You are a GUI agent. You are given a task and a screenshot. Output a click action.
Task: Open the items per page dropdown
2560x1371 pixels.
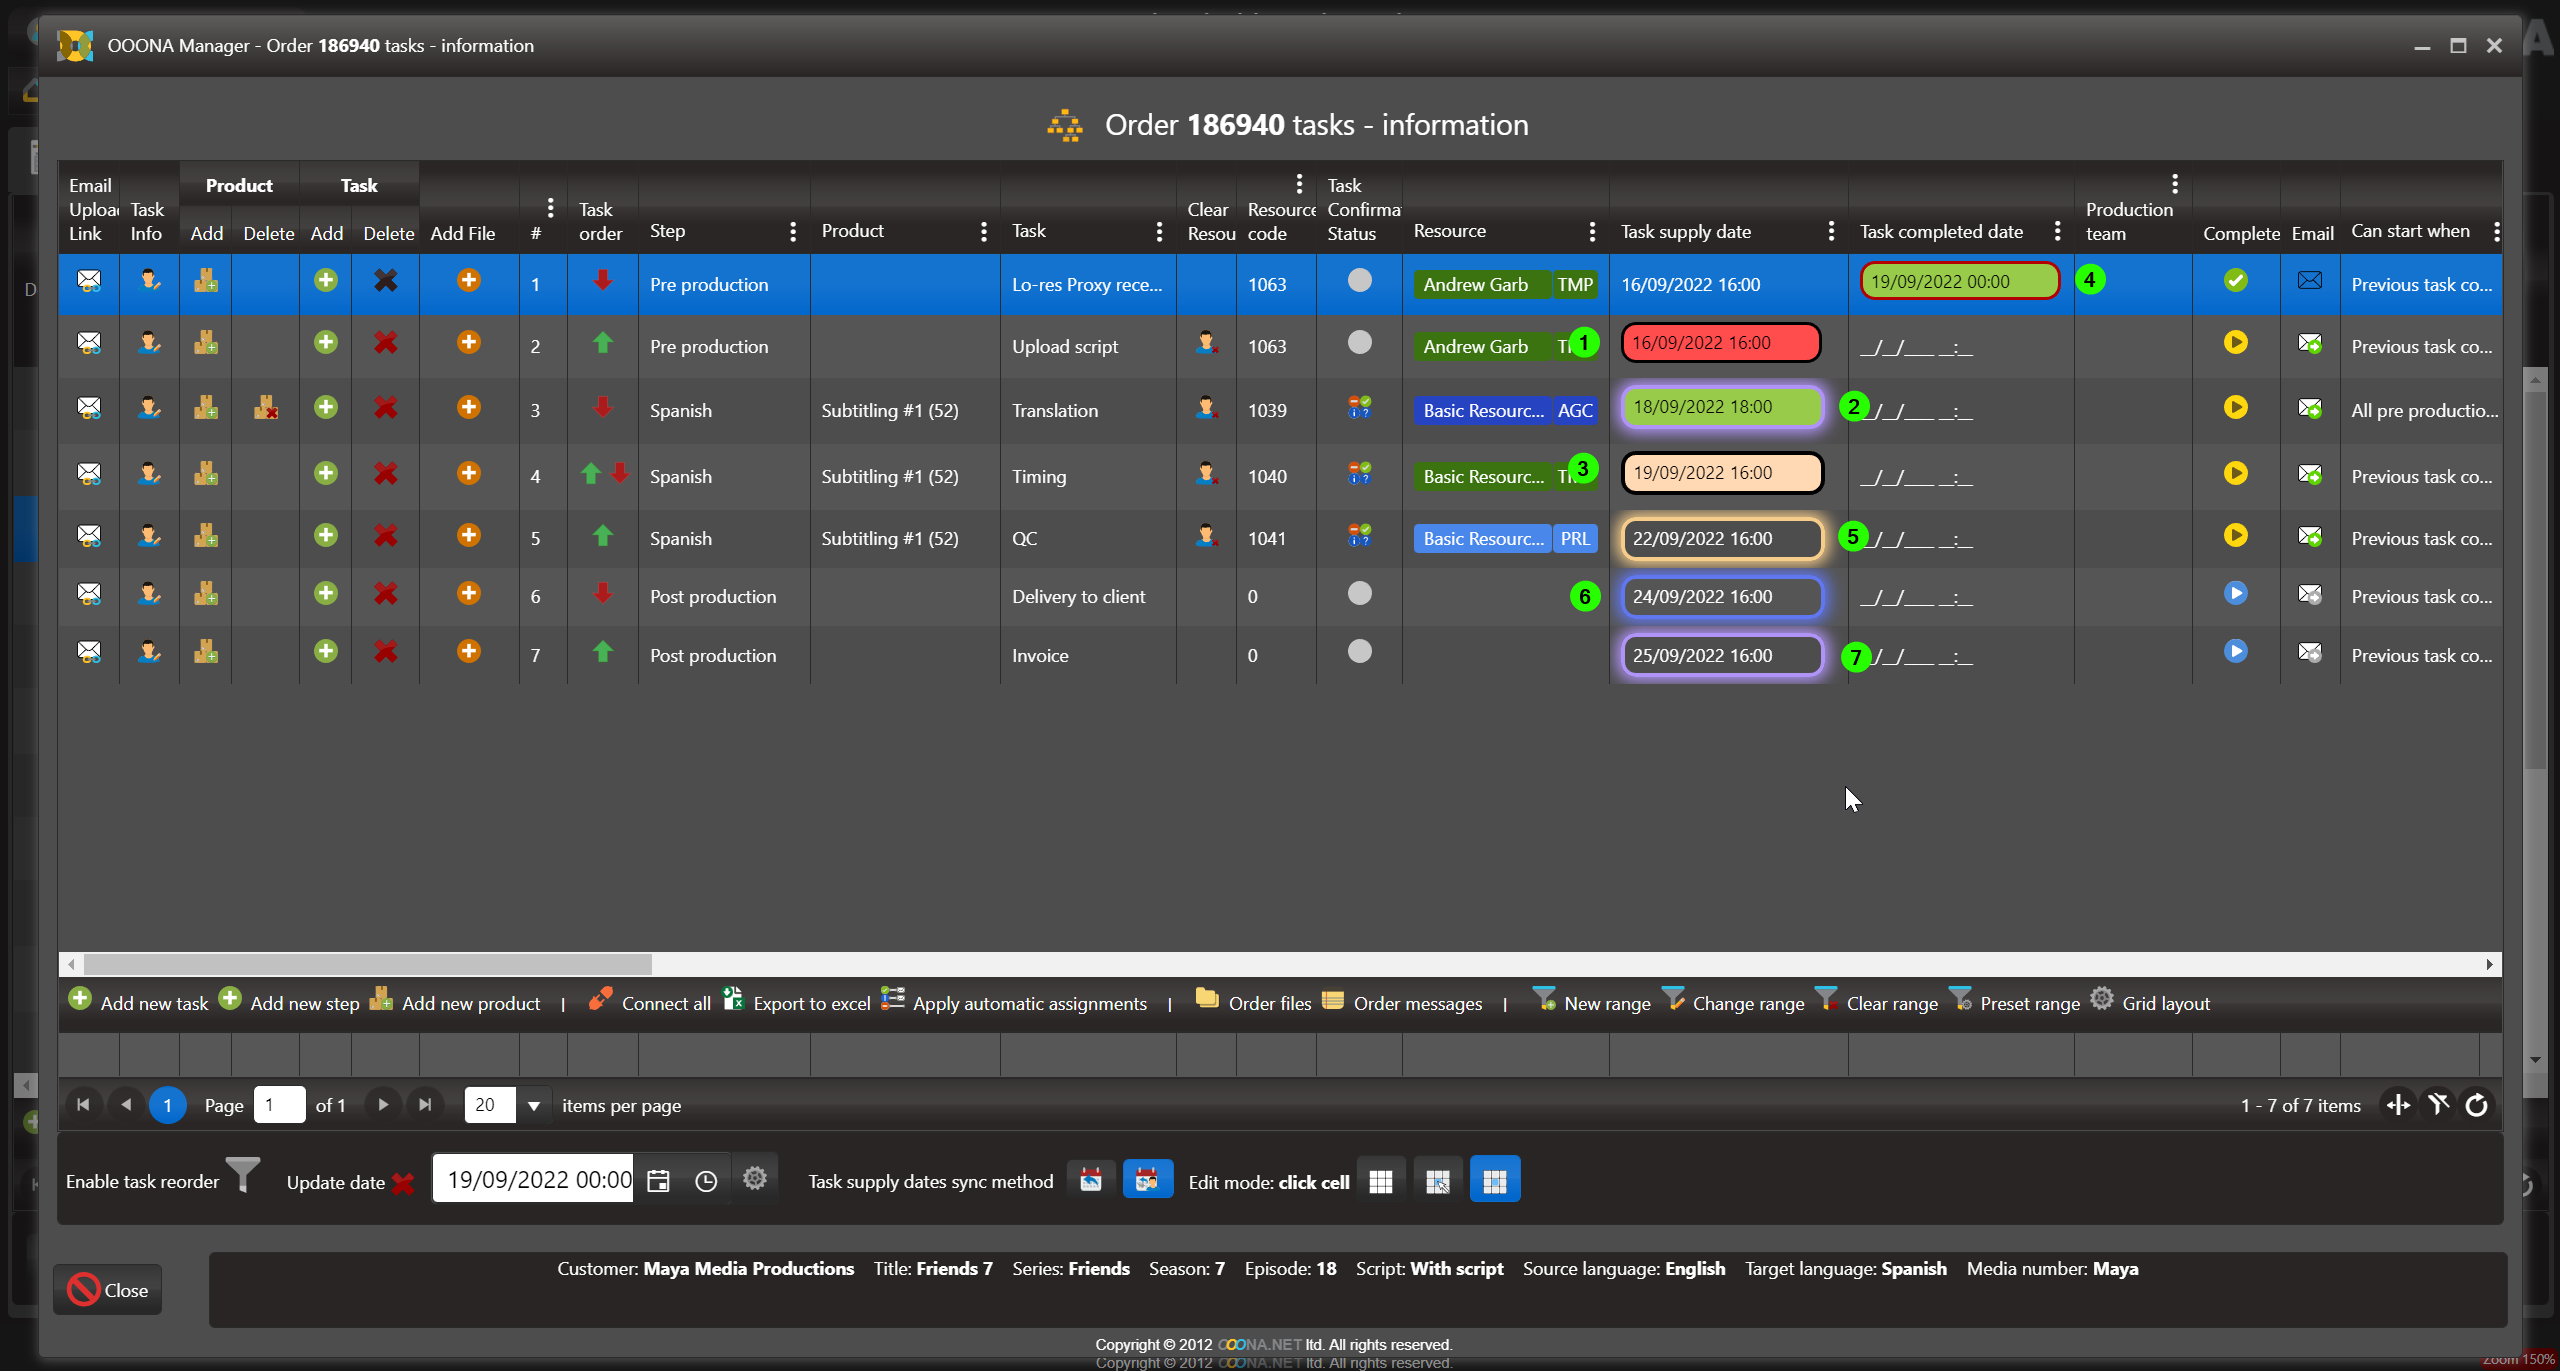(534, 1105)
